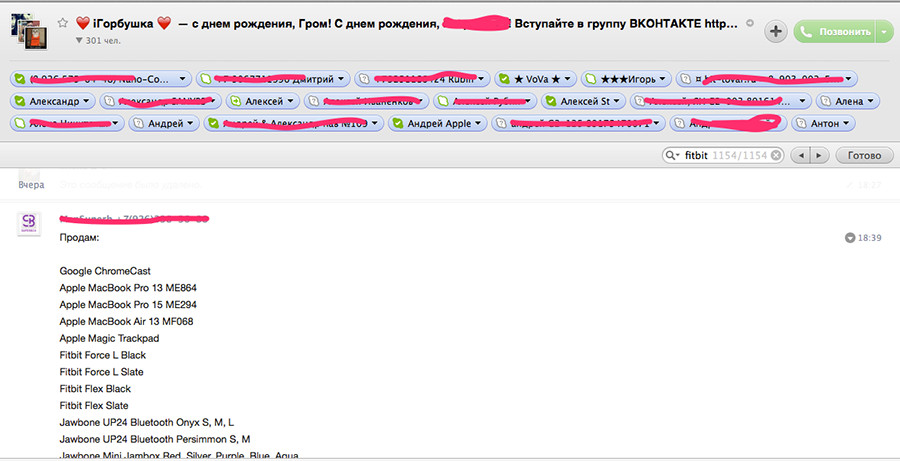Clear the fitbit search with the x icon
This screenshot has height=461, width=900.
pyautogui.click(x=775, y=156)
